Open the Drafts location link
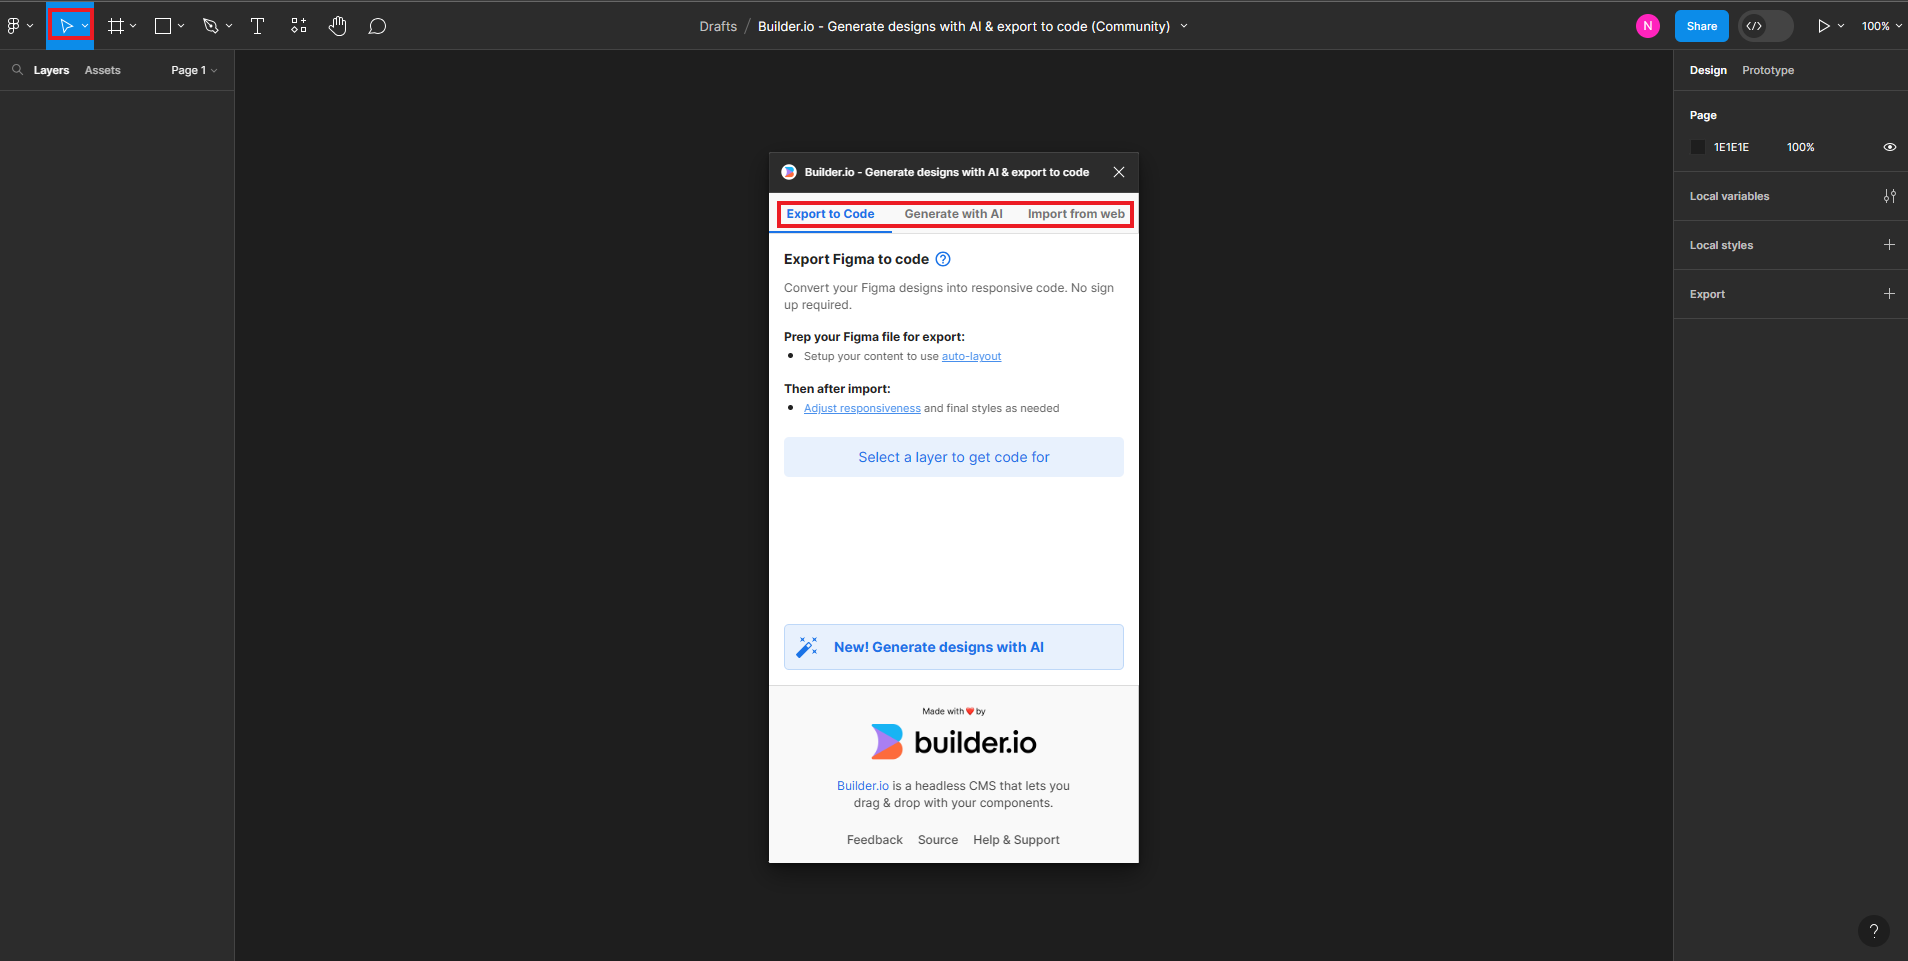The image size is (1908, 961). point(718,27)
